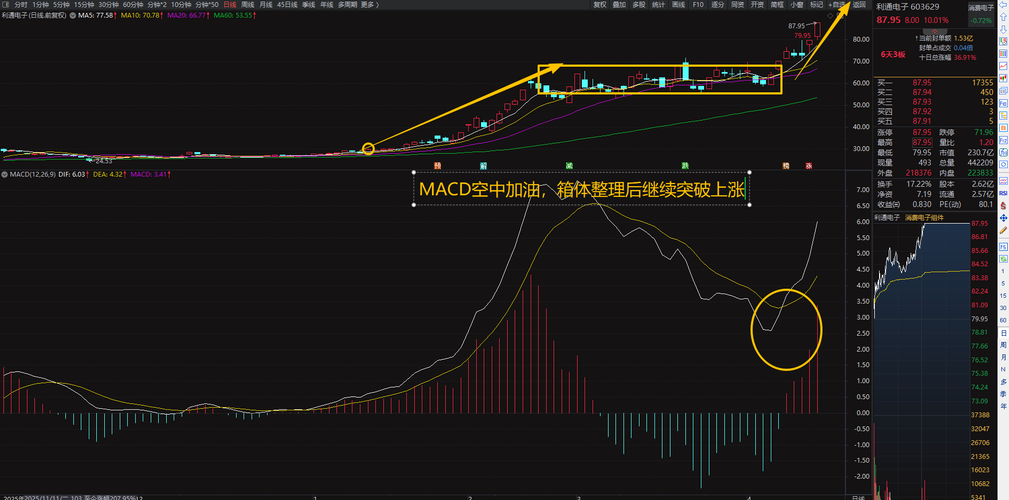1009x500 pixels.
Task: Click the 标记 mark button
Action: pyautogui.click(x=817, y=5)
